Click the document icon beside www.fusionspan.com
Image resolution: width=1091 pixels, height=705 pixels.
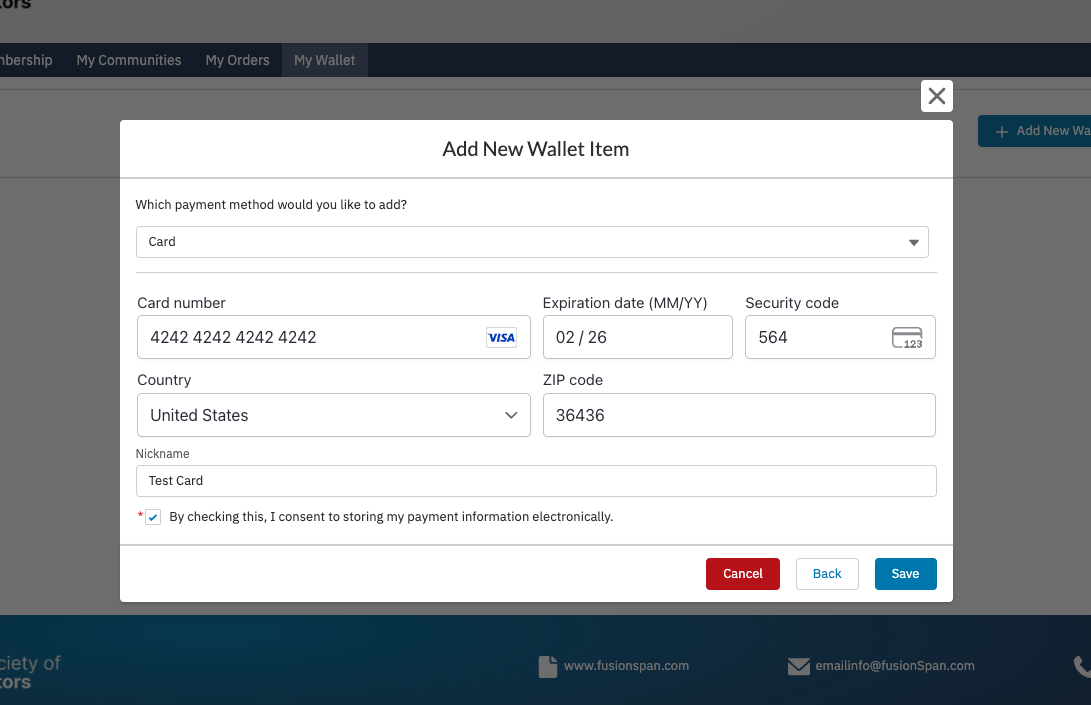[548, 666]
